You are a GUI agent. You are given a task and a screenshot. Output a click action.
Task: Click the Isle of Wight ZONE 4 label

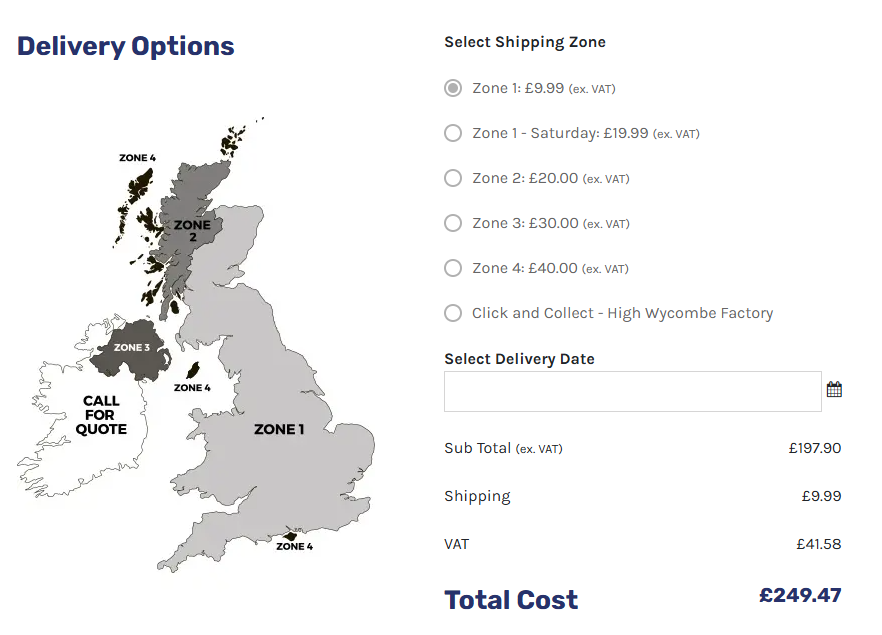click(294, 546)
